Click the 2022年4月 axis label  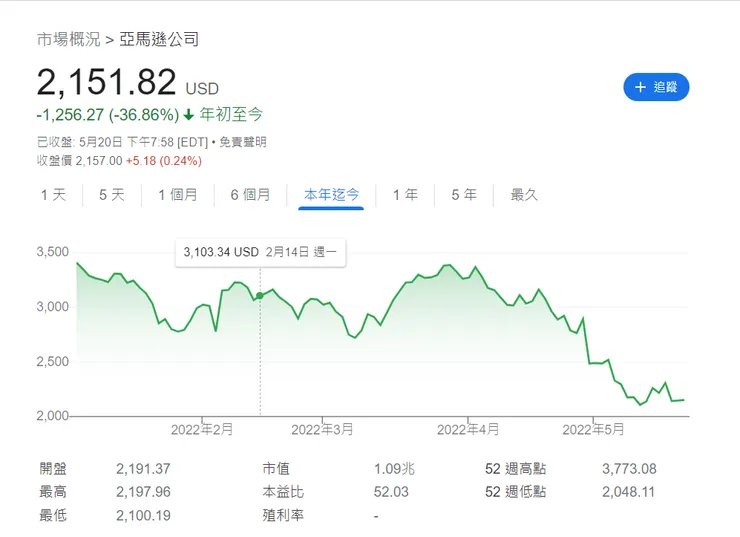click(468, 429)
